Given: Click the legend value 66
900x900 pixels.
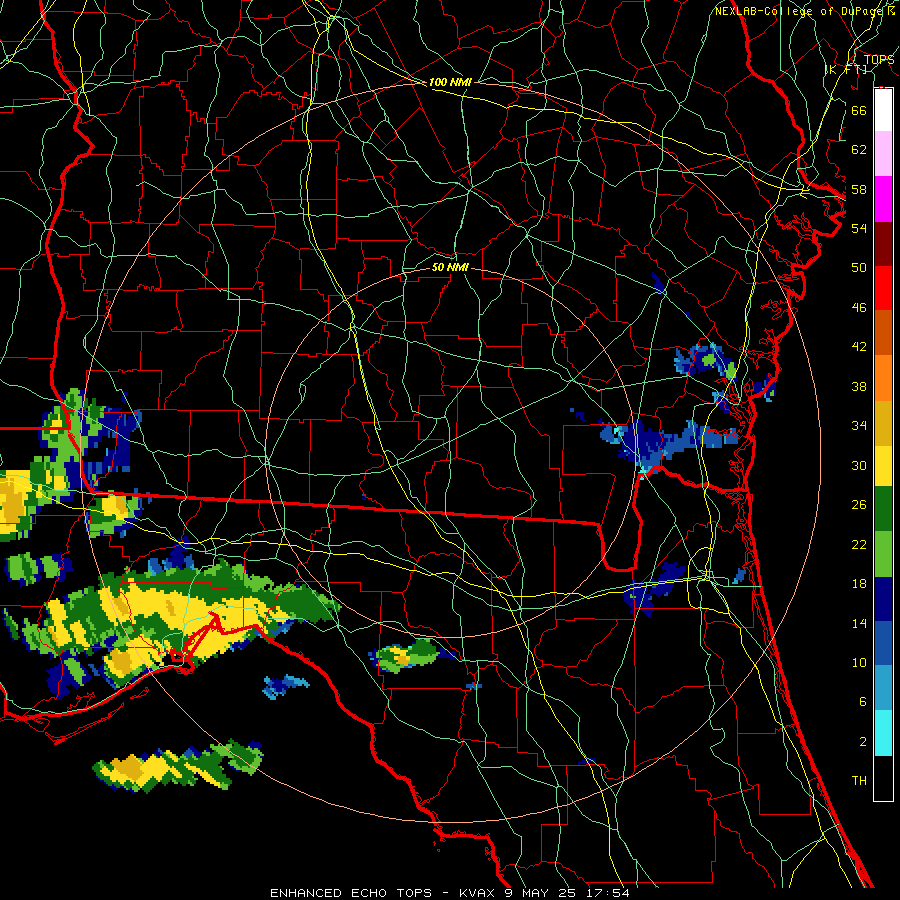Looking at the screenshot, I should [x=859, y=110].
